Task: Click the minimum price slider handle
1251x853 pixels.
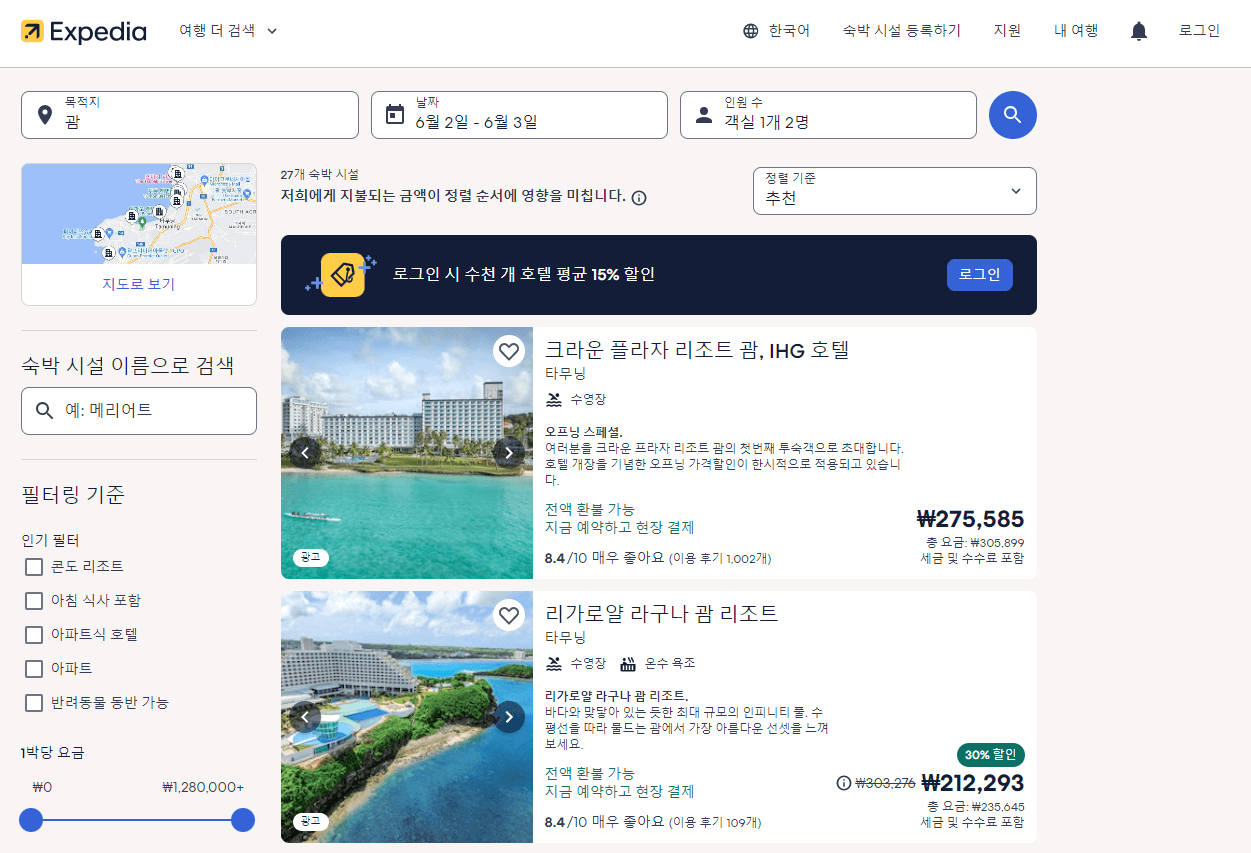Action: point(31,820)
